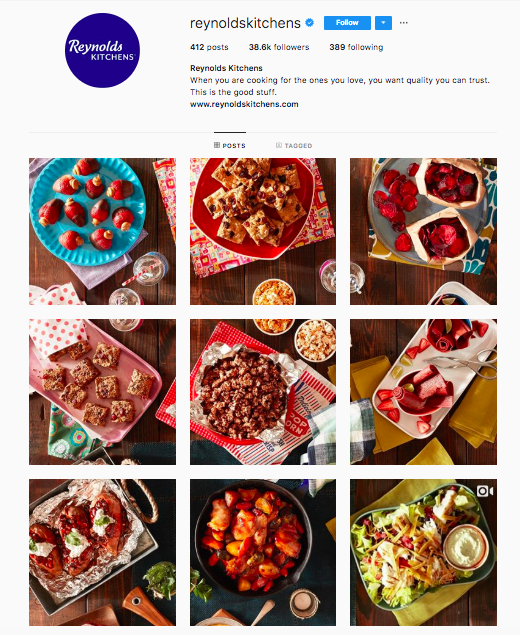Open the popcorn and foil granola post

[263, 392]
